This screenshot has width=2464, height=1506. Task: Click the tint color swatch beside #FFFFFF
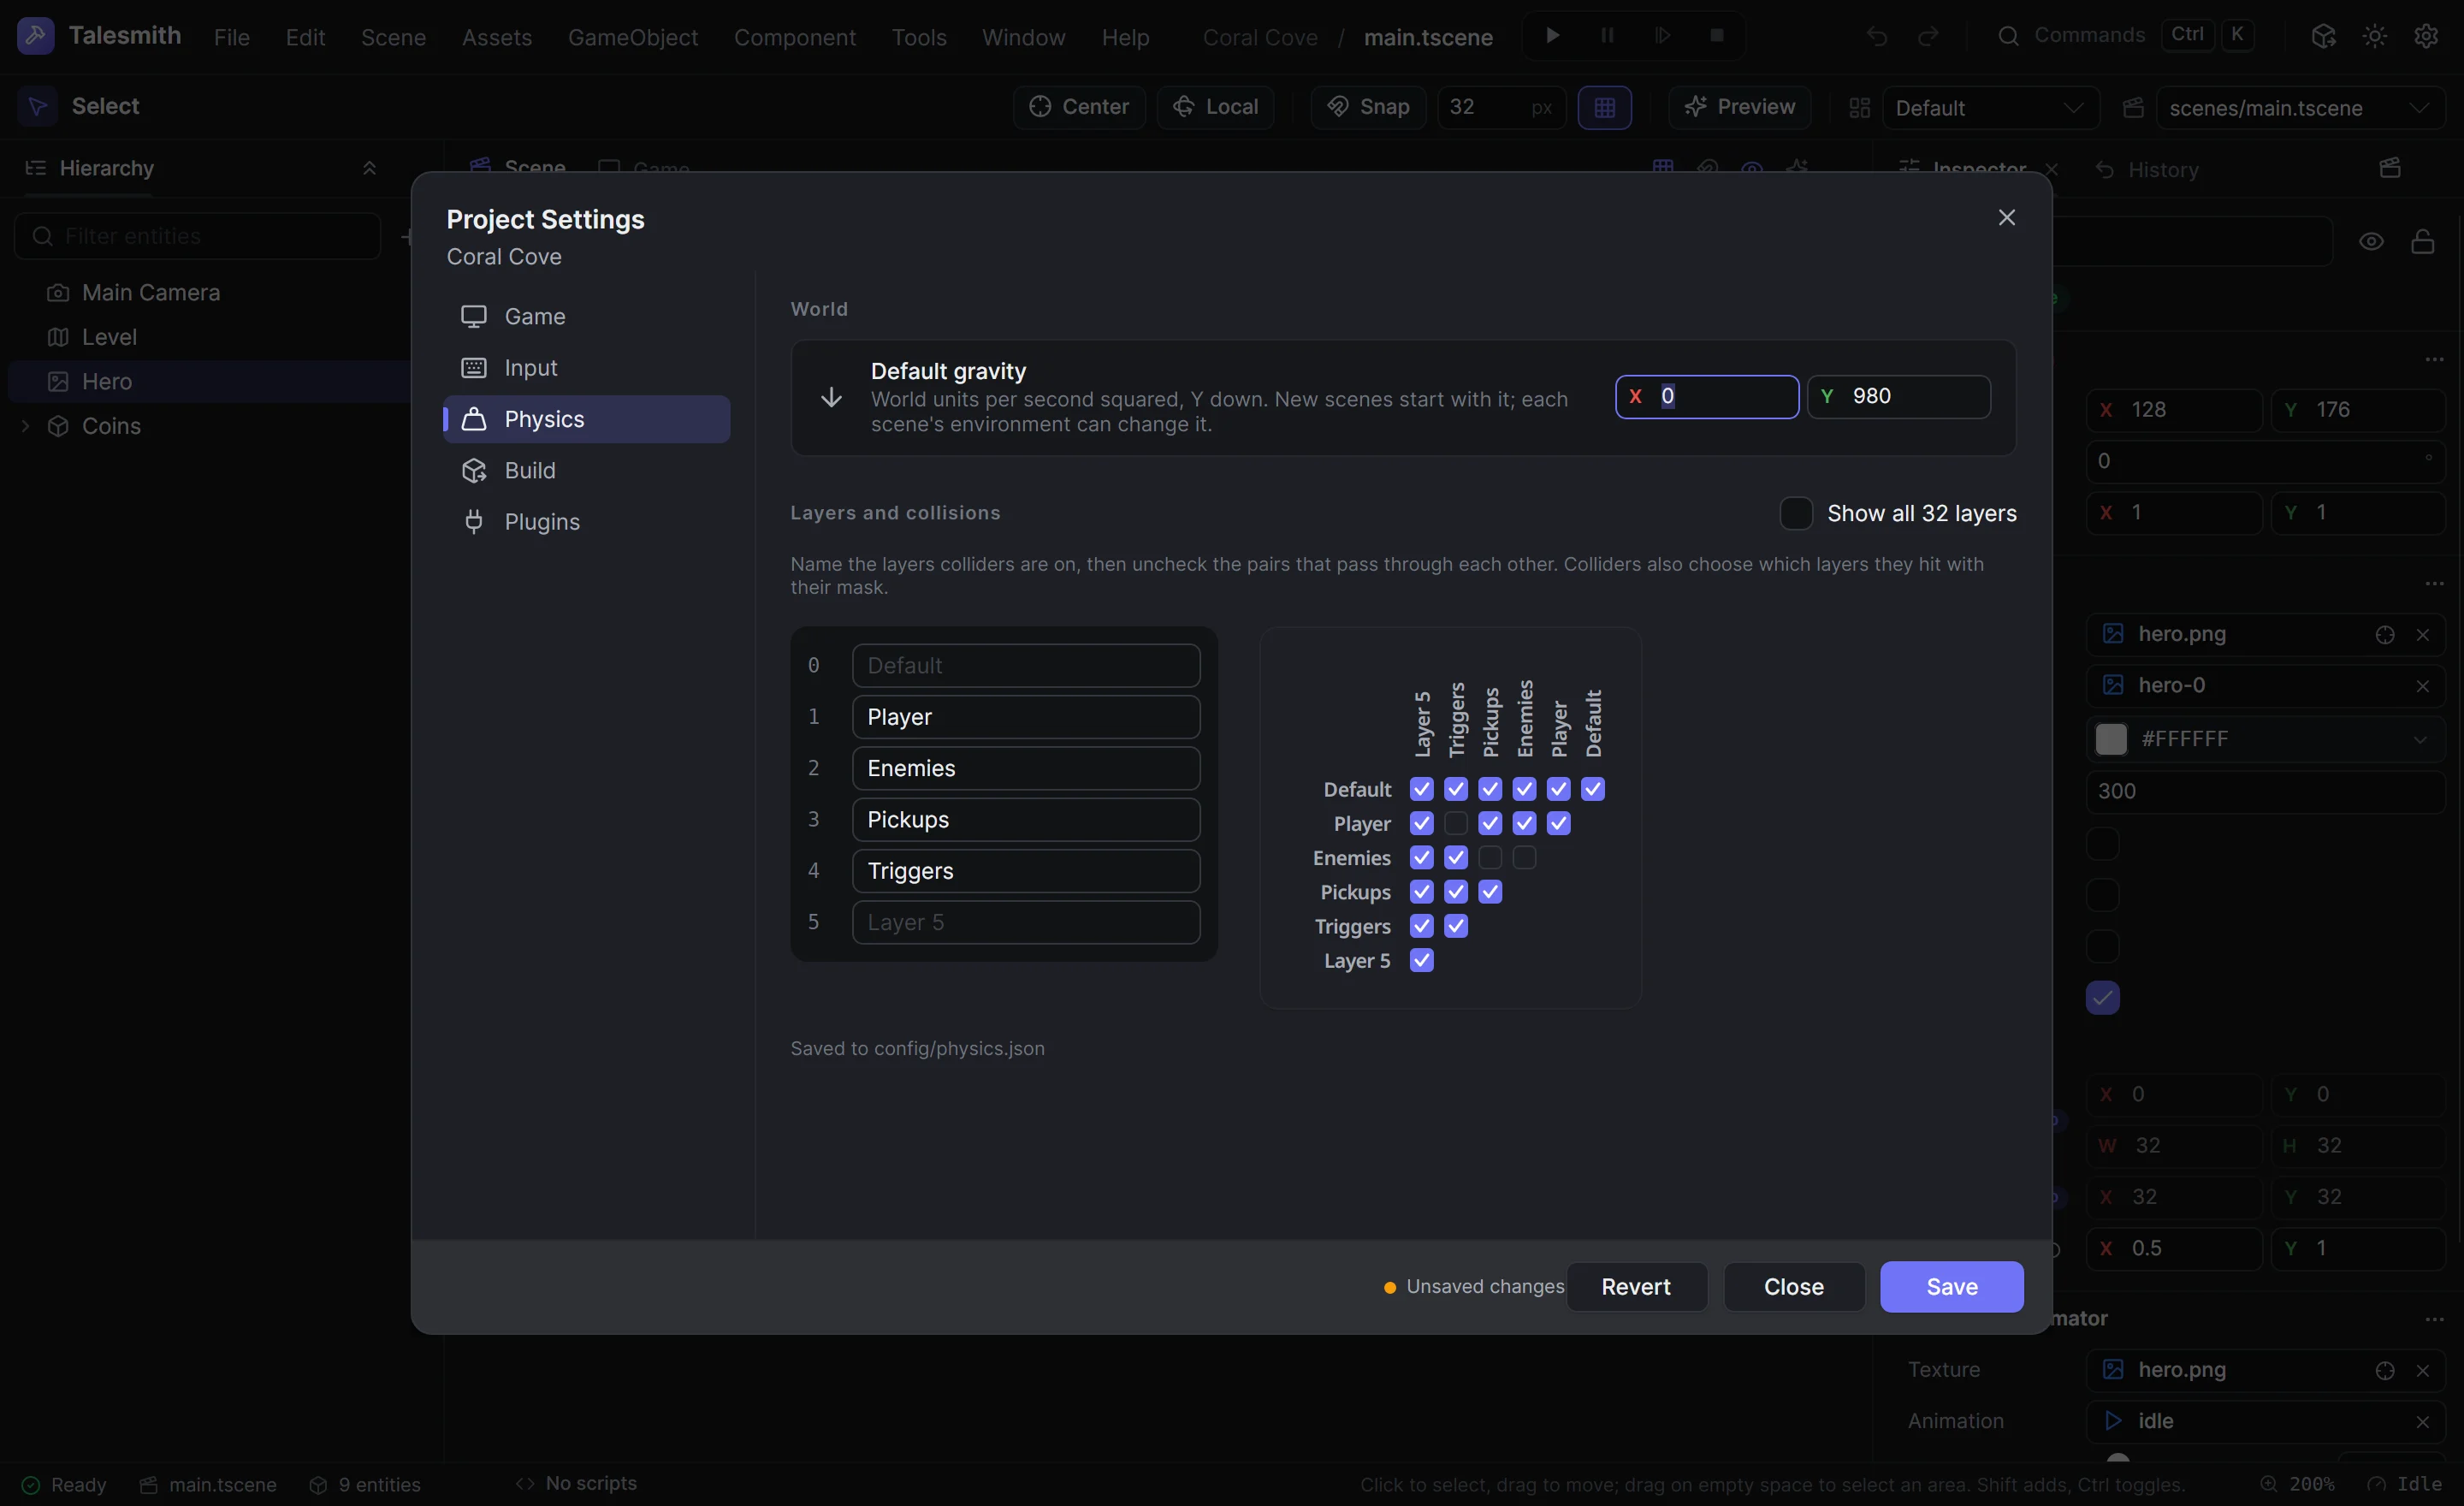click(x=2111, y=739)
